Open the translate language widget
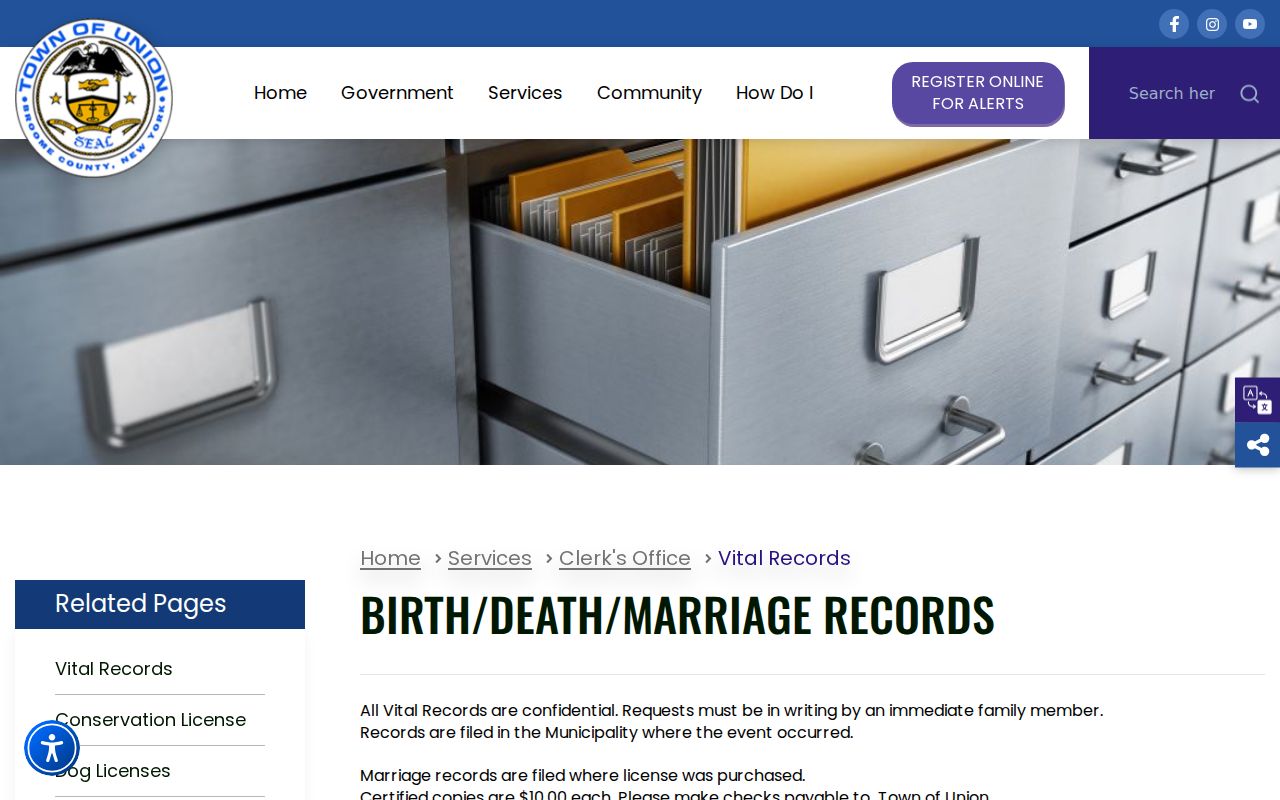1280x800 pixels. pyautogui.click(x=1257, y=399)
